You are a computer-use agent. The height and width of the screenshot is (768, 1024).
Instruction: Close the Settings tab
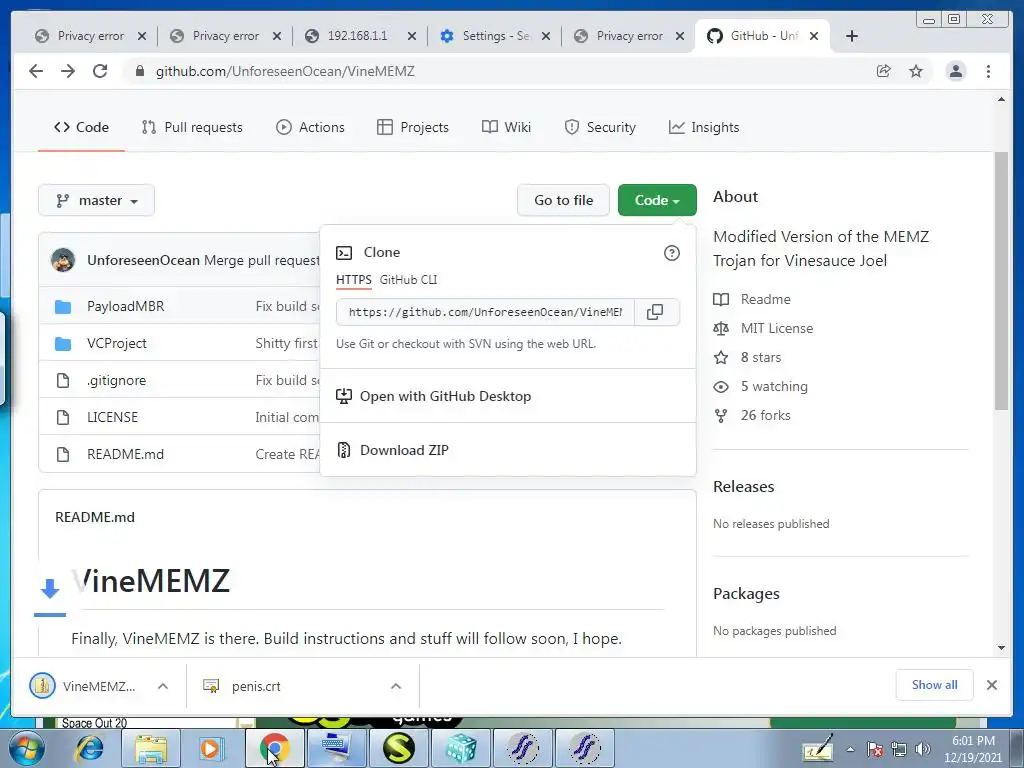[x=546, y=36]
